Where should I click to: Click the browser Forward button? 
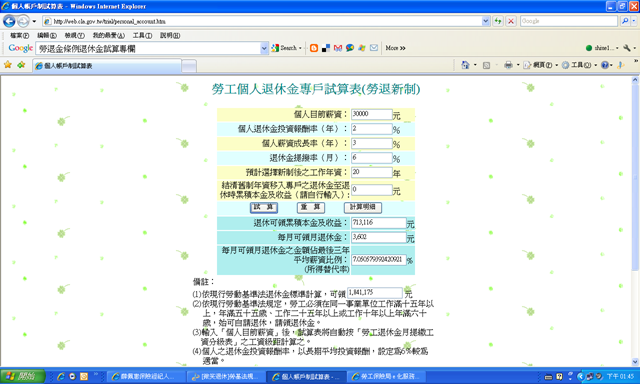point(23,21)
